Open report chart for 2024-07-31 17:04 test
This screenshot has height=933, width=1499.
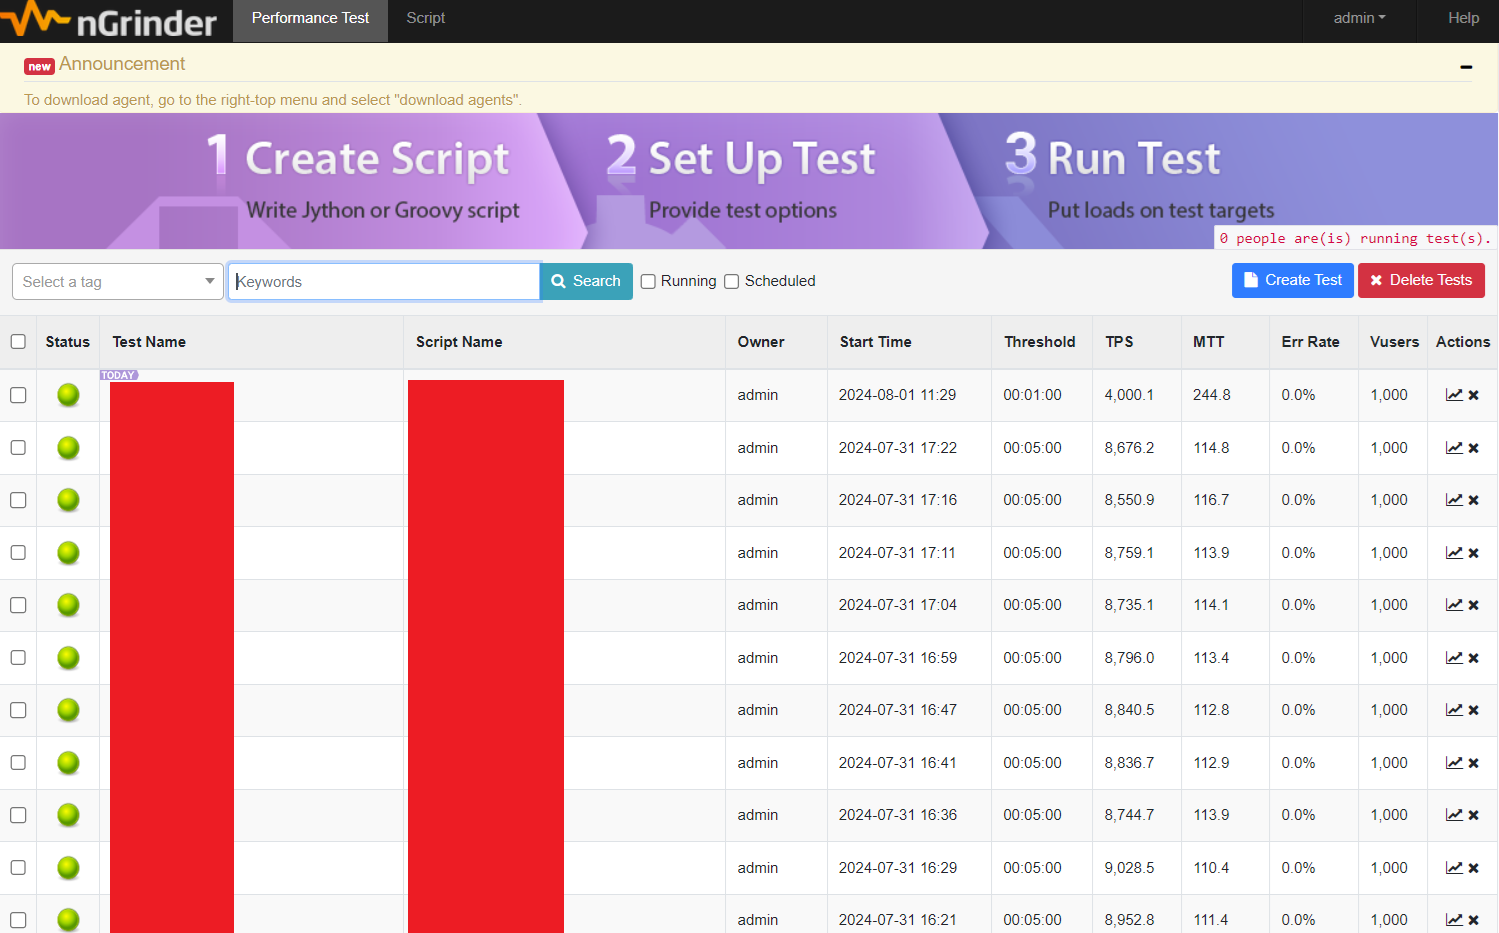coord(1454,605)
